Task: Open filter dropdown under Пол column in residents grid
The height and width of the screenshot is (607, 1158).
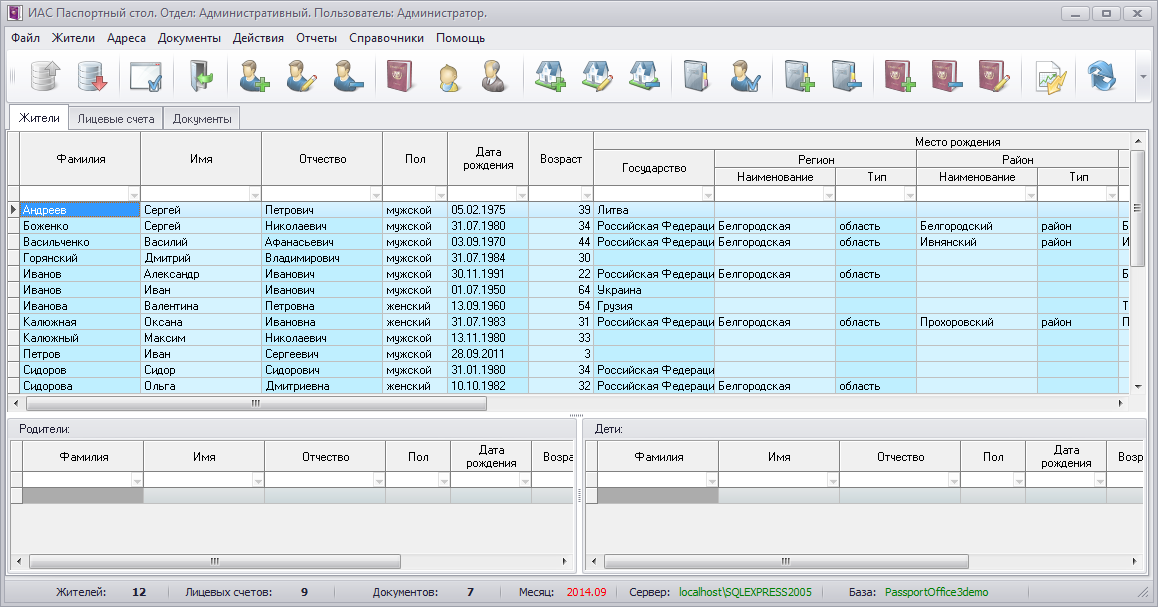Action: 440,194
